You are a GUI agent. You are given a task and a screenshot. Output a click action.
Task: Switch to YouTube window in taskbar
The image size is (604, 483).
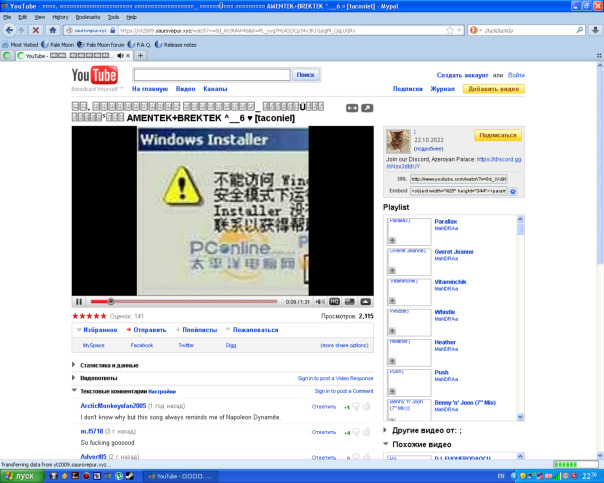point(180,476)
